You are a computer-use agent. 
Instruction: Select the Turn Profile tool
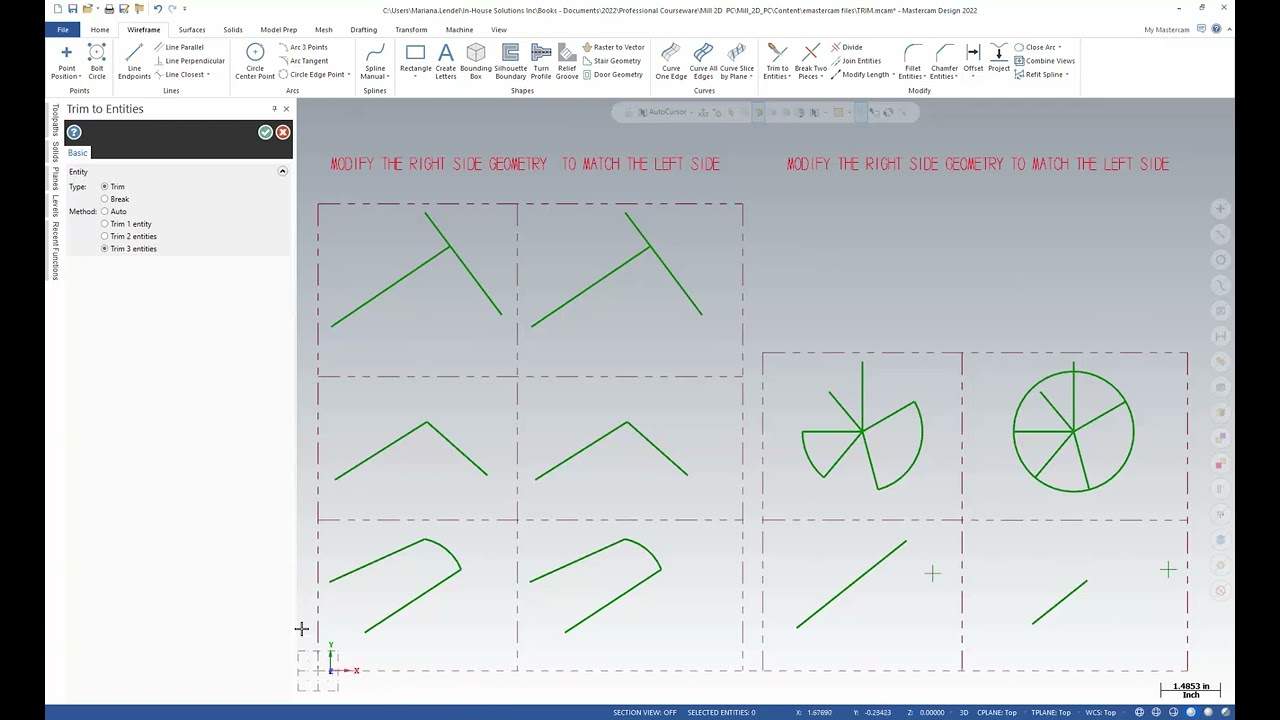(541, 62)
